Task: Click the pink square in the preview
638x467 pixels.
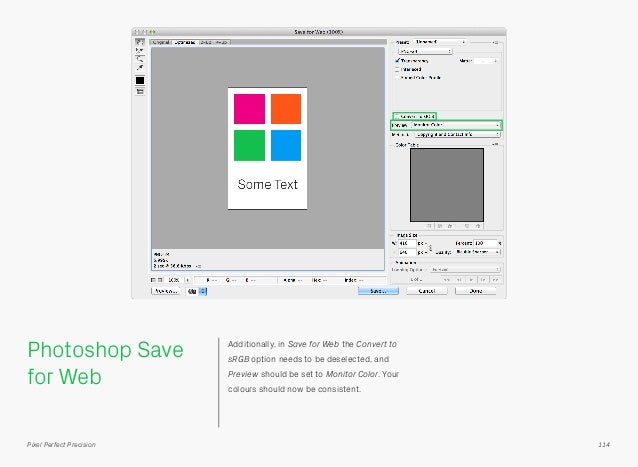Action: (x=249, y=109)
